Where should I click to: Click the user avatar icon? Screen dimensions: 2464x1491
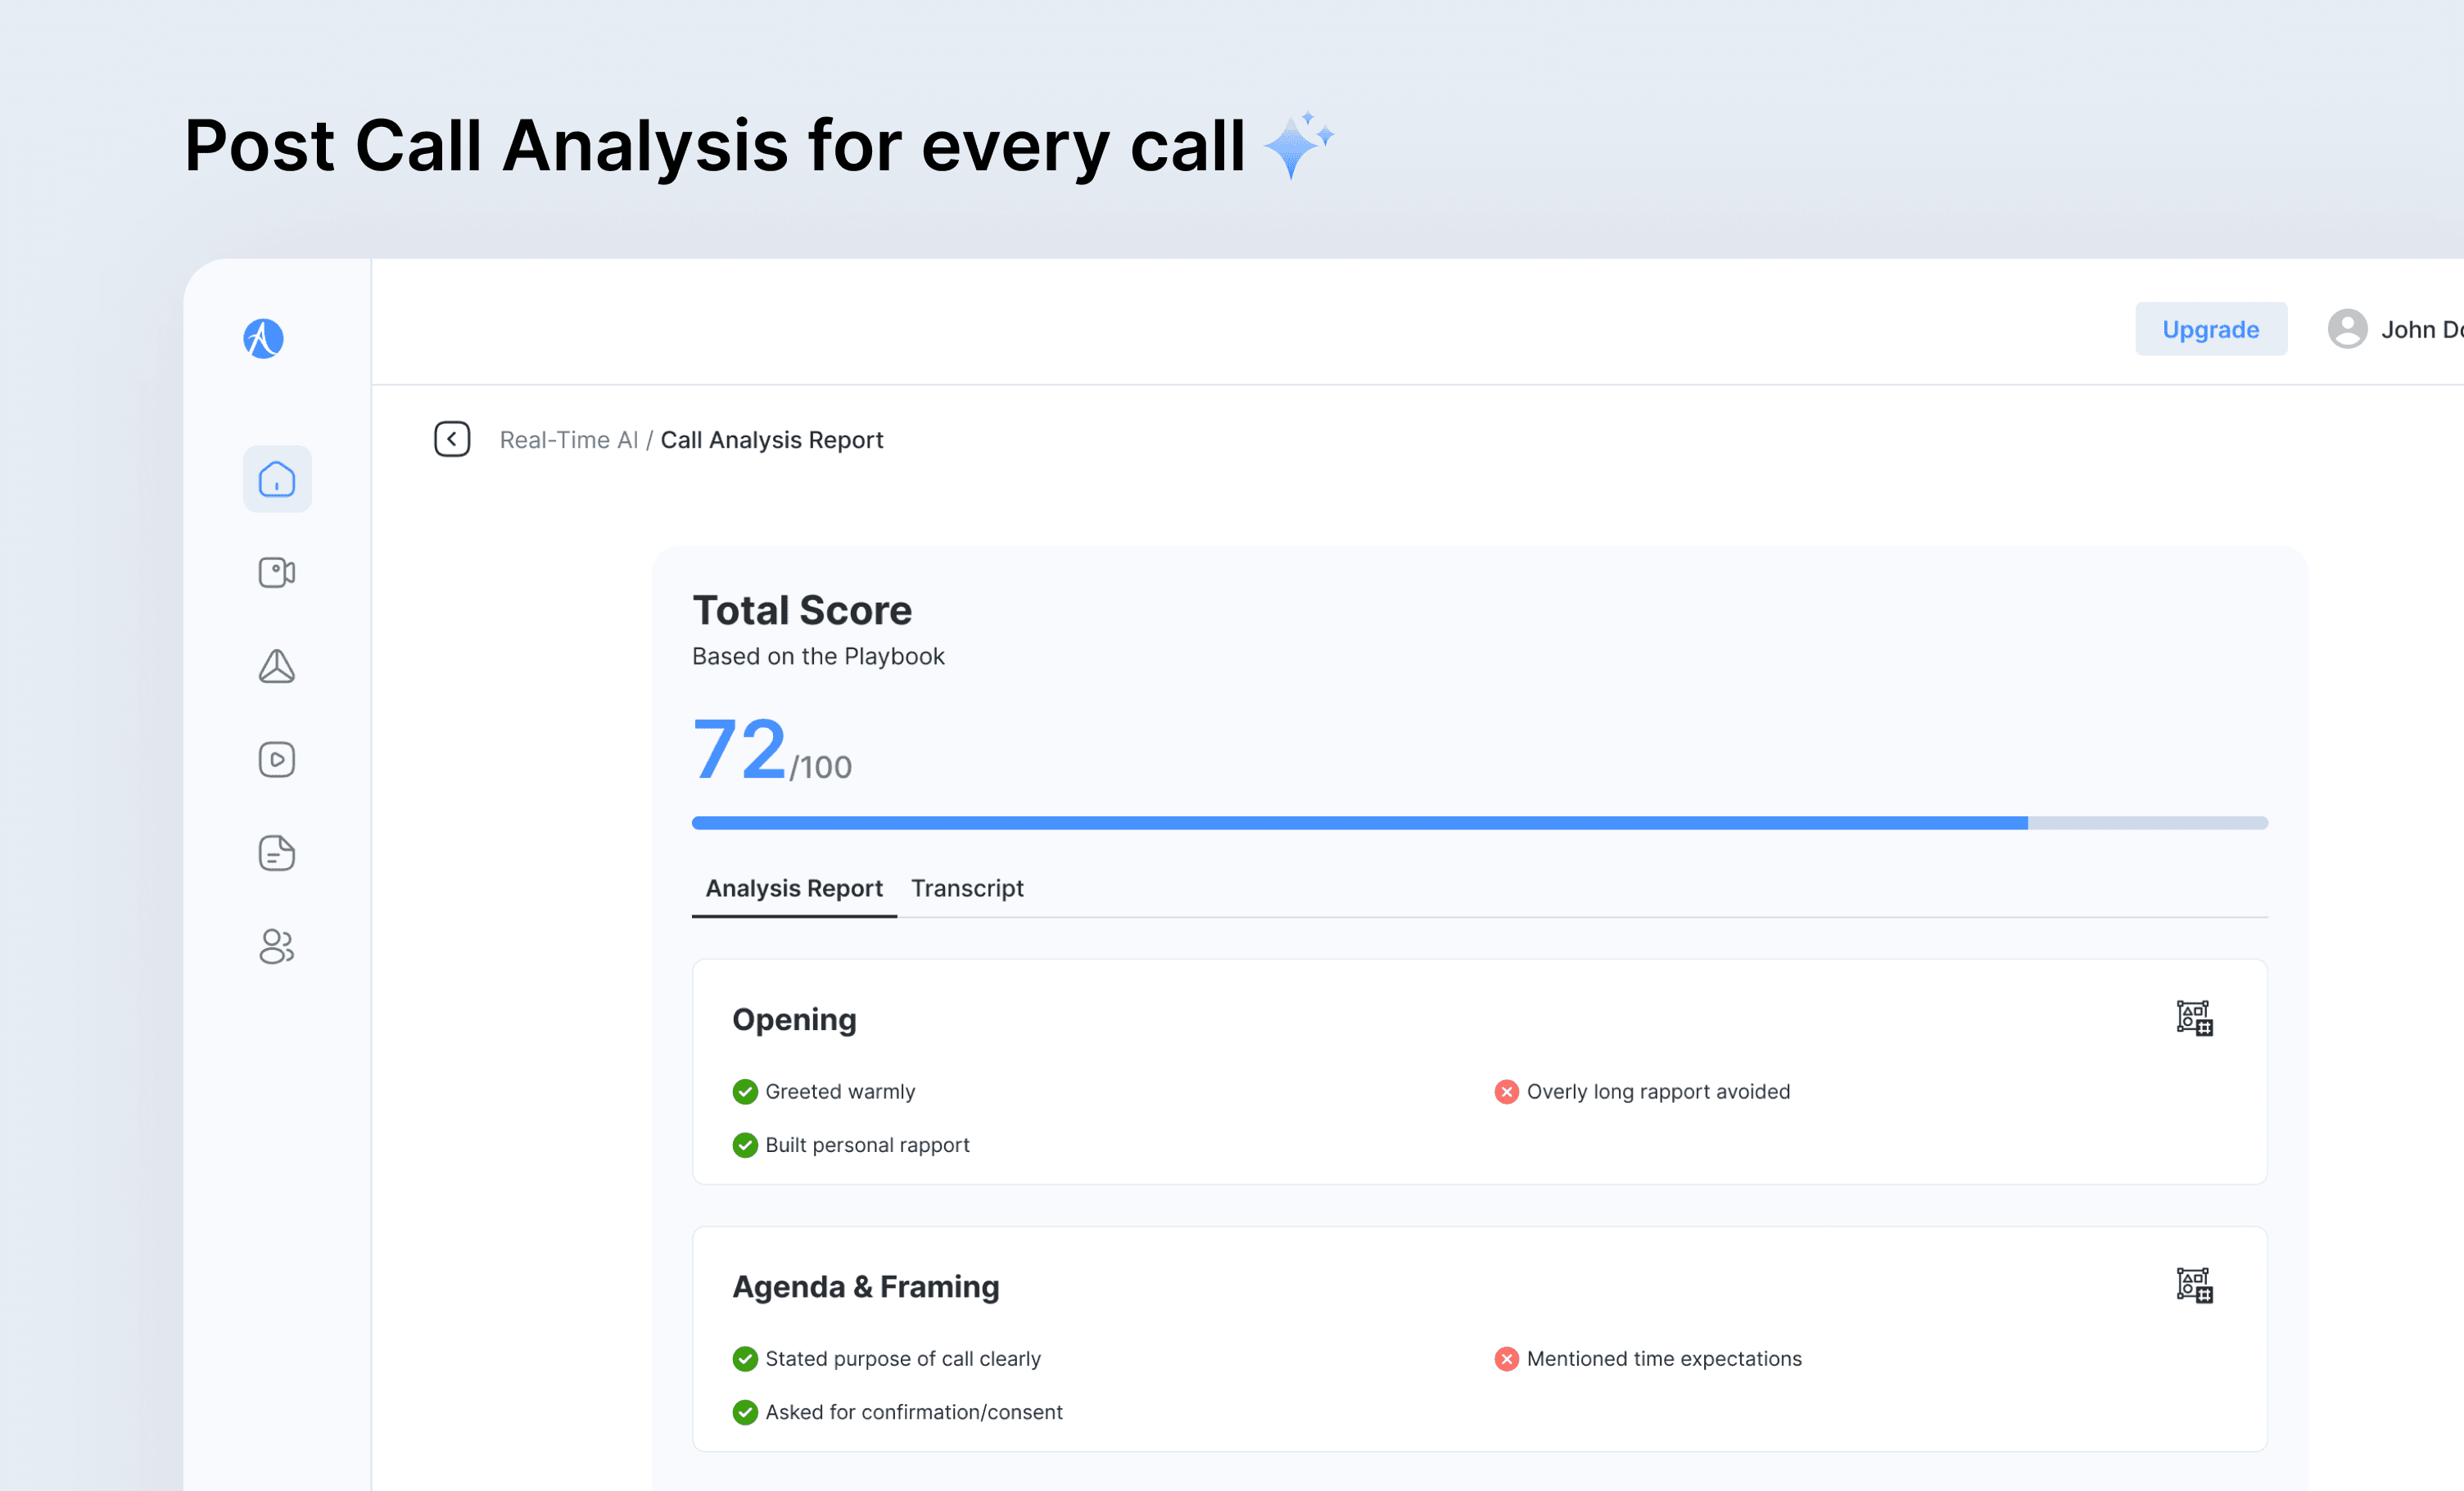[x=2347, y=329]
